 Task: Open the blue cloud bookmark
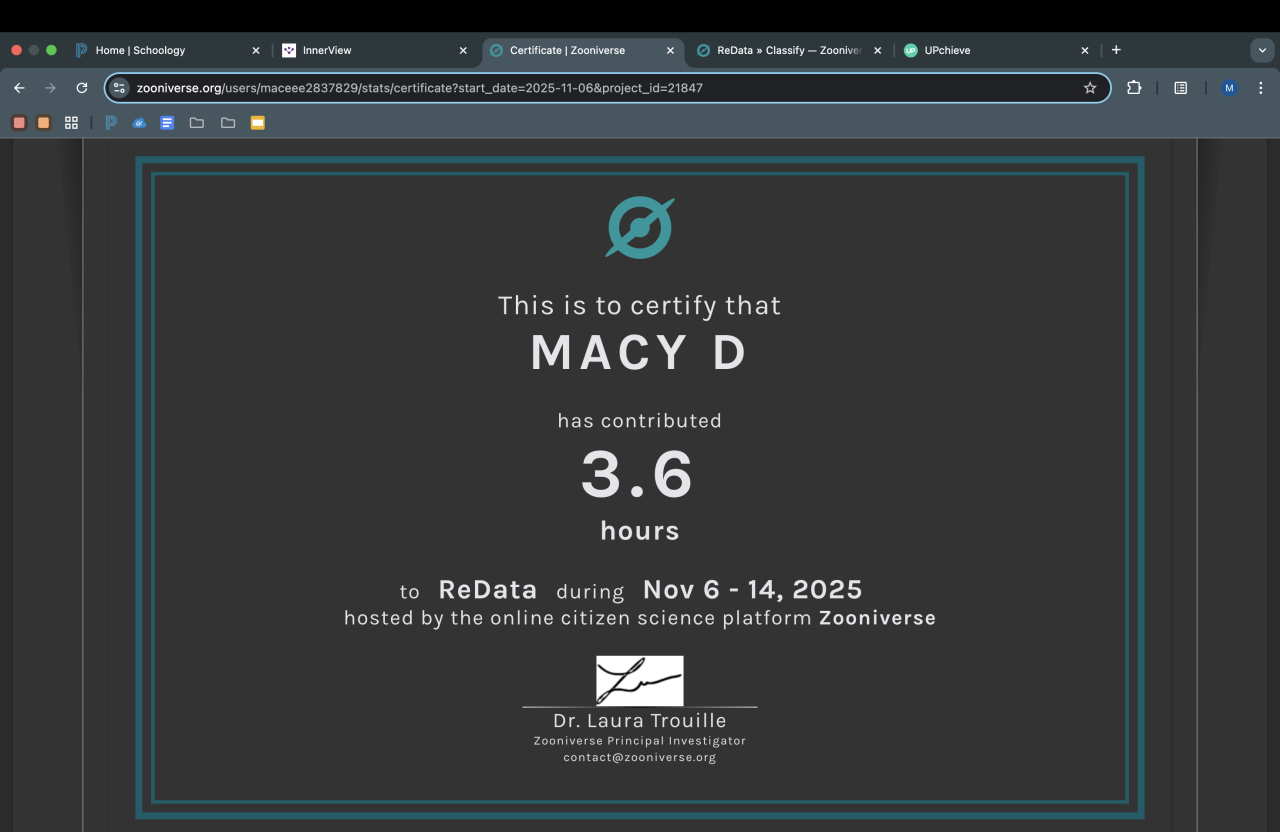tap(139, 123)
